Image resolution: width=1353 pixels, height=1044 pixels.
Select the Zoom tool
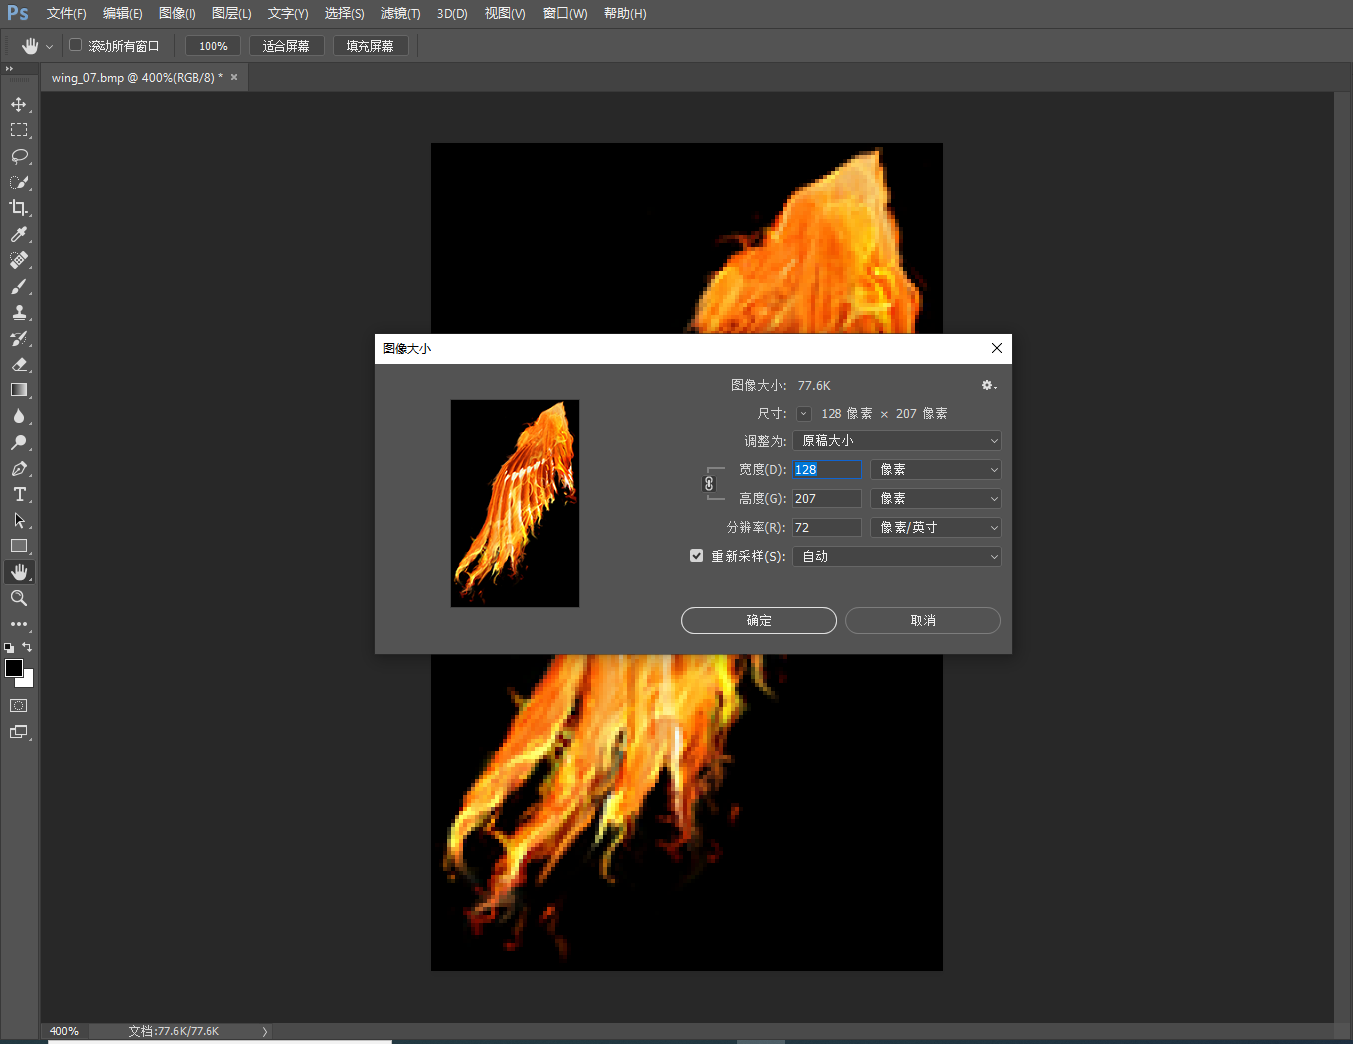pyautogui.click(x=19, y=598)
